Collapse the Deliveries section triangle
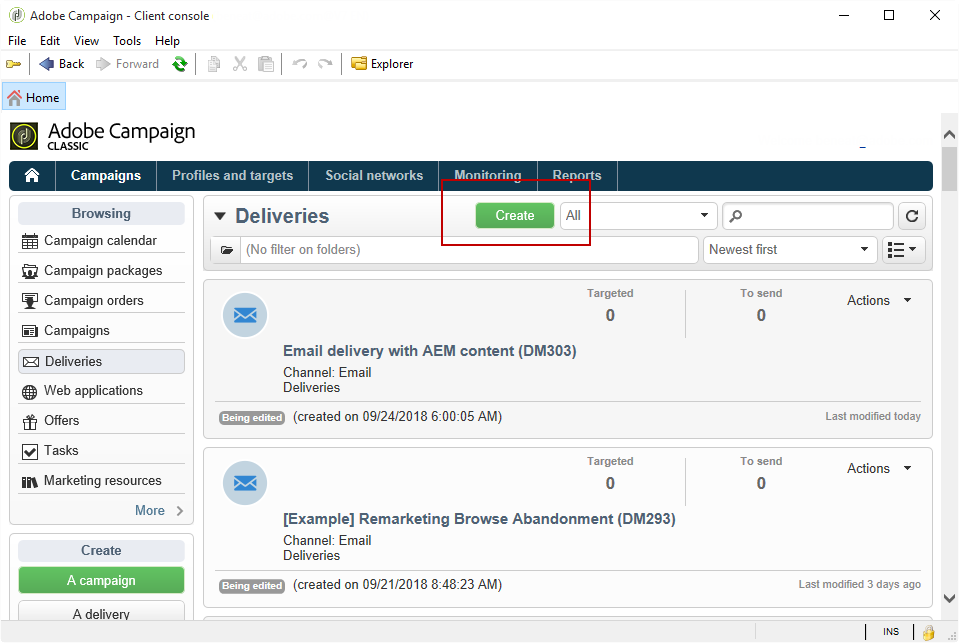959x643 pixels. [x=220, y=216]
